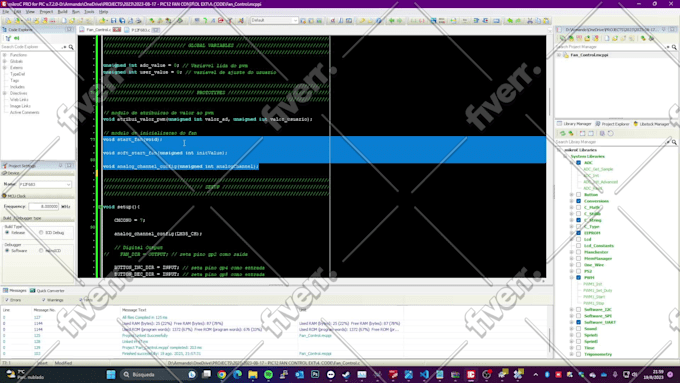The width and height of the screenshot is (680, 383).
Task: Open Spotify from the Windows taskbar
Action: tap(268, 374)
